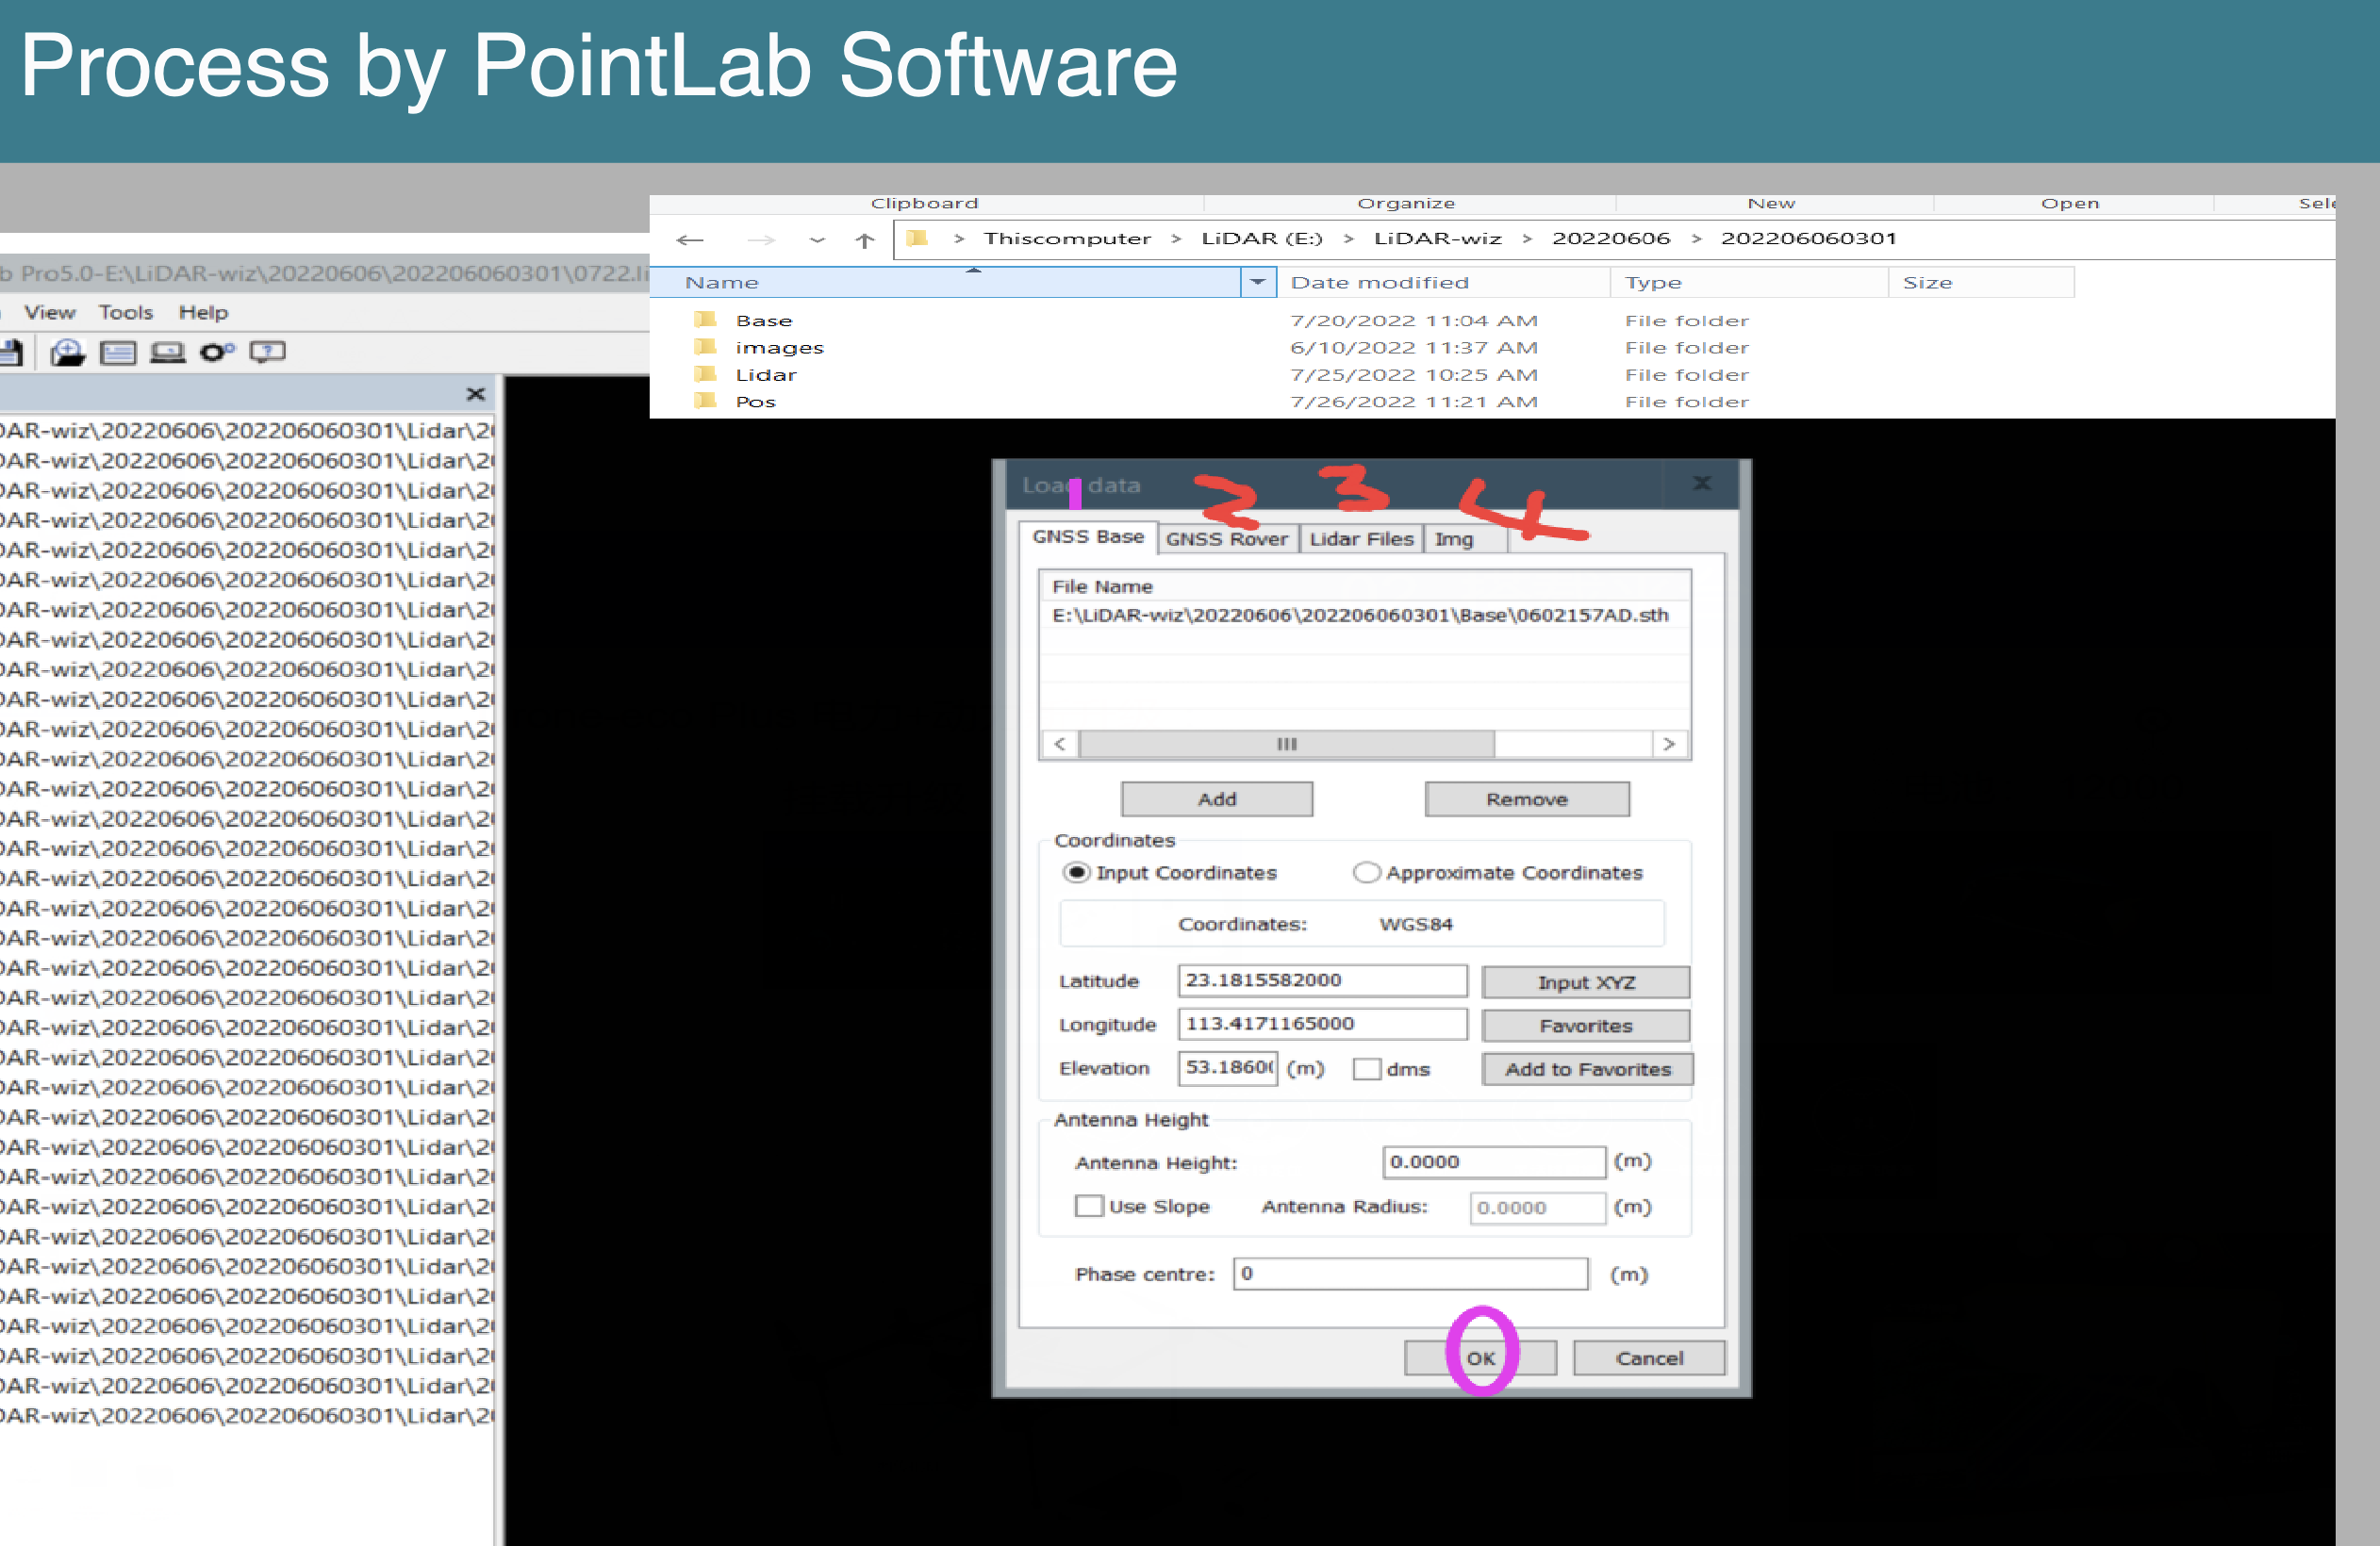The height and width of the screenshot is (1546, 2380).
Task: Click the folder icon in the address bar
Action: [917, 238]
